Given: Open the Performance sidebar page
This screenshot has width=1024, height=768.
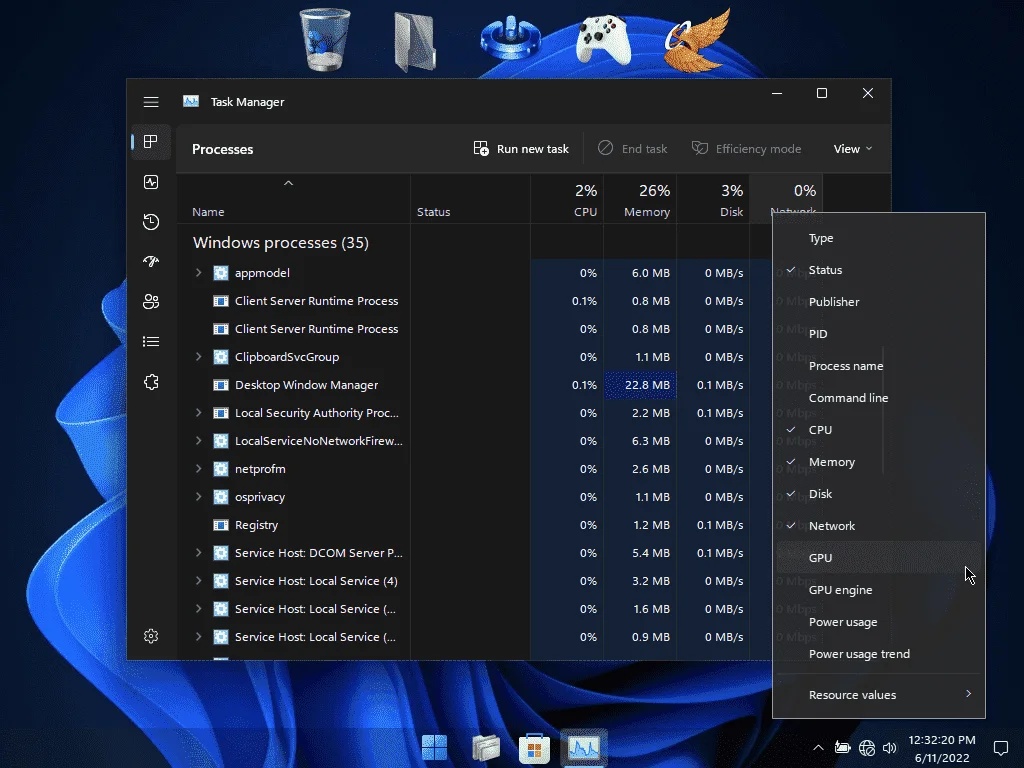Looking at the screenshot, I should (151, 182).
